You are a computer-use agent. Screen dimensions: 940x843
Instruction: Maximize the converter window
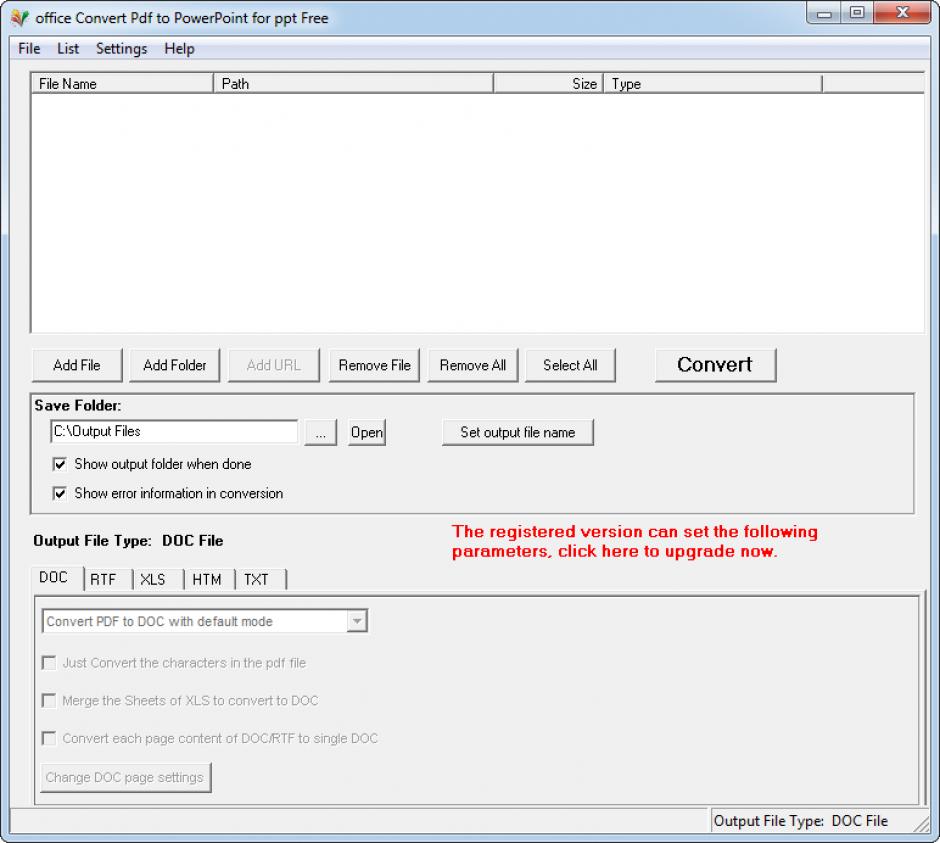click(857, 13)
